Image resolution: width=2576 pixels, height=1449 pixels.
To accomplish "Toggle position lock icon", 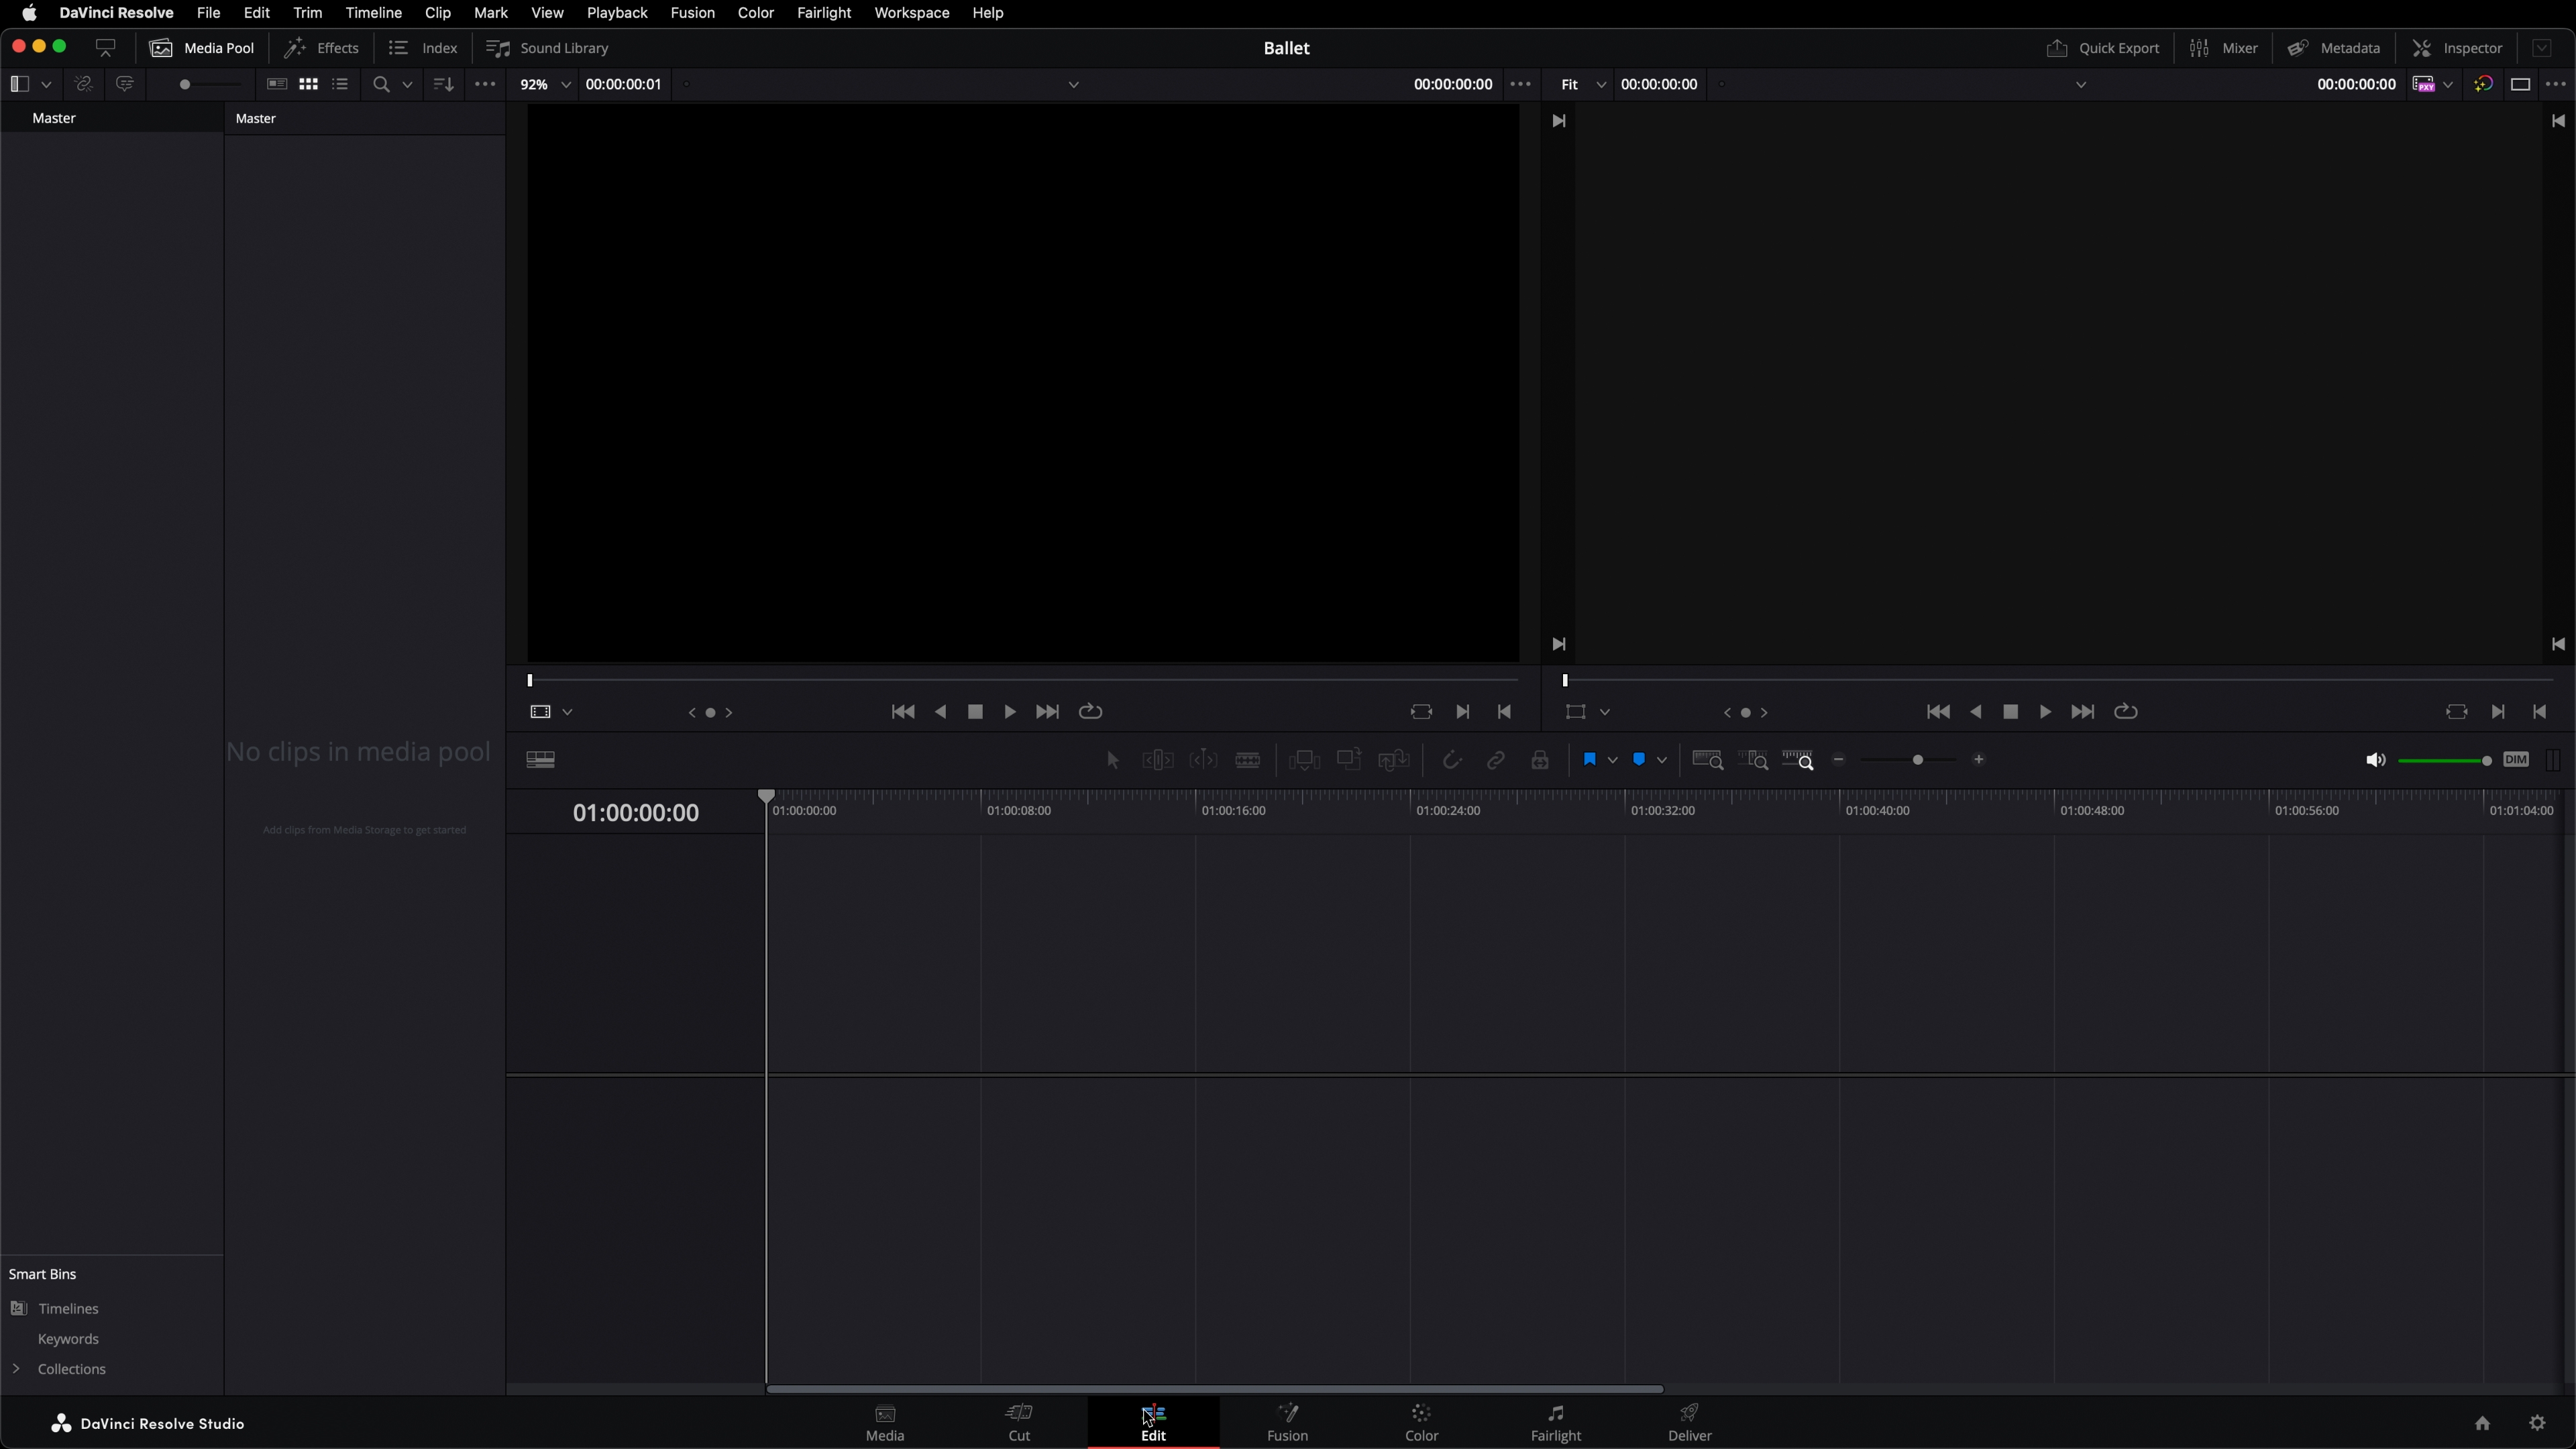I will [1540, 760].
